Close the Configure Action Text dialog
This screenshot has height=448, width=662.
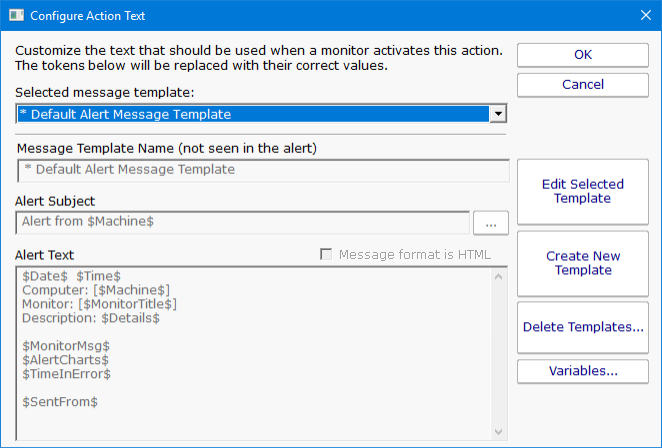coord(644,16)
